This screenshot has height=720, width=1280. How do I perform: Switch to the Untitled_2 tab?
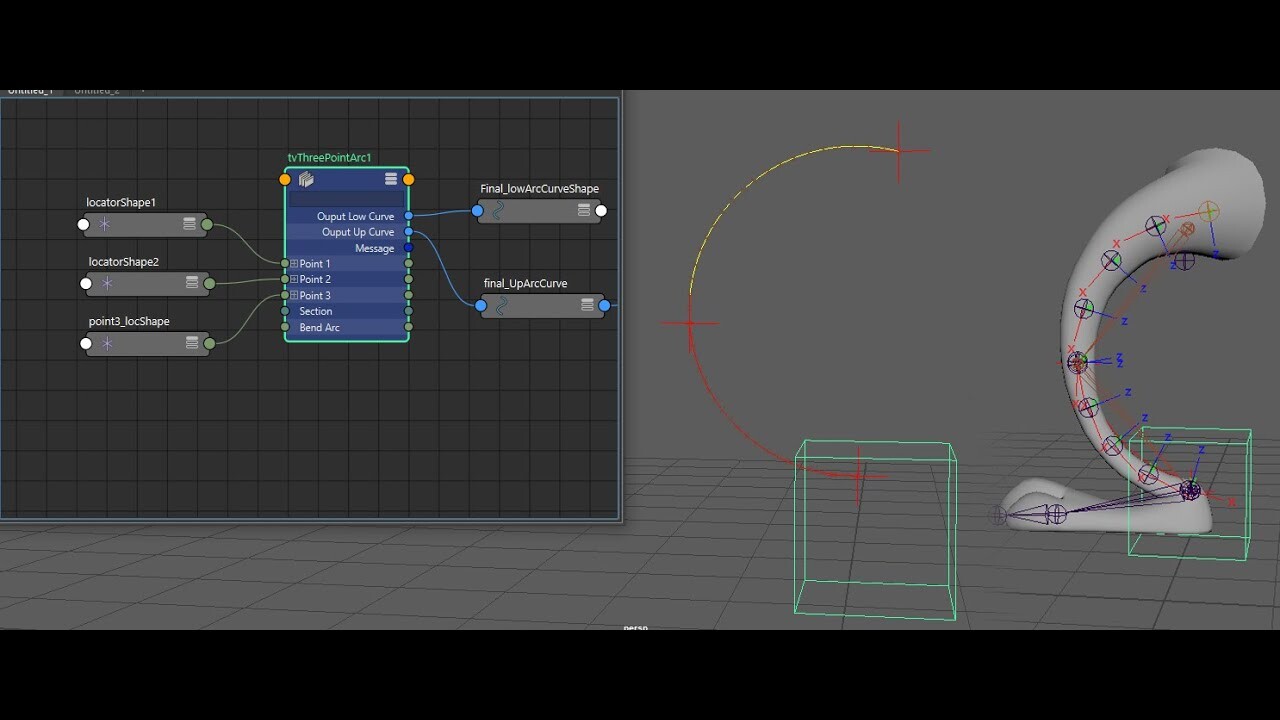click(96, 89)
